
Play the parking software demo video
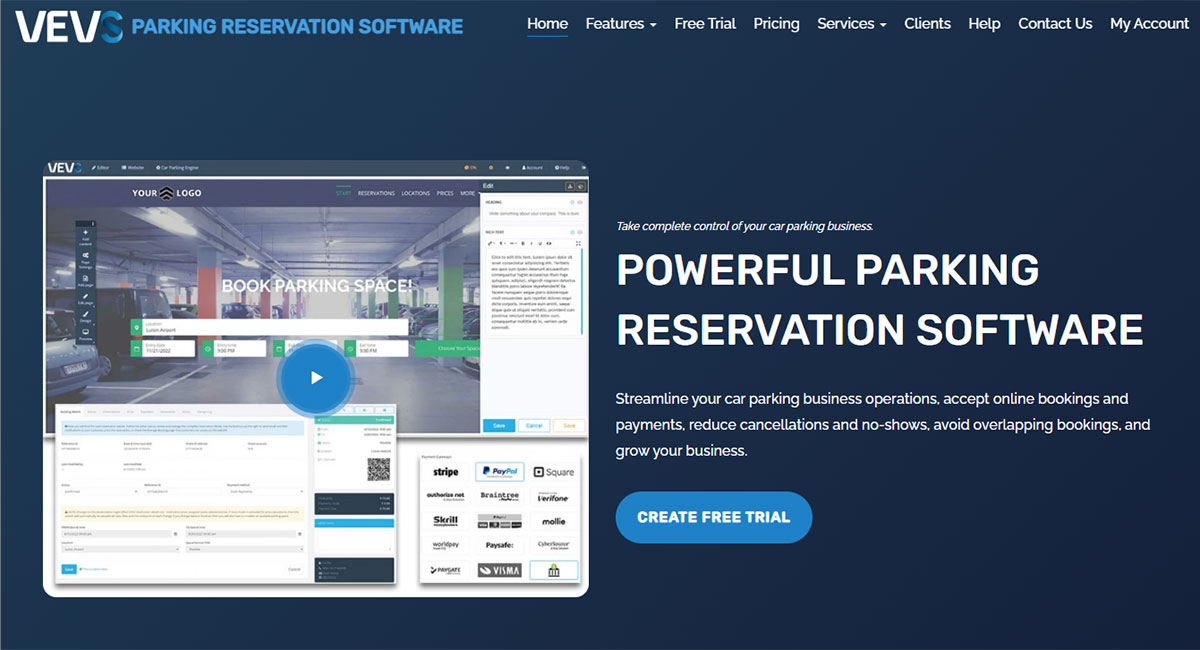click(x=316, y=377)
